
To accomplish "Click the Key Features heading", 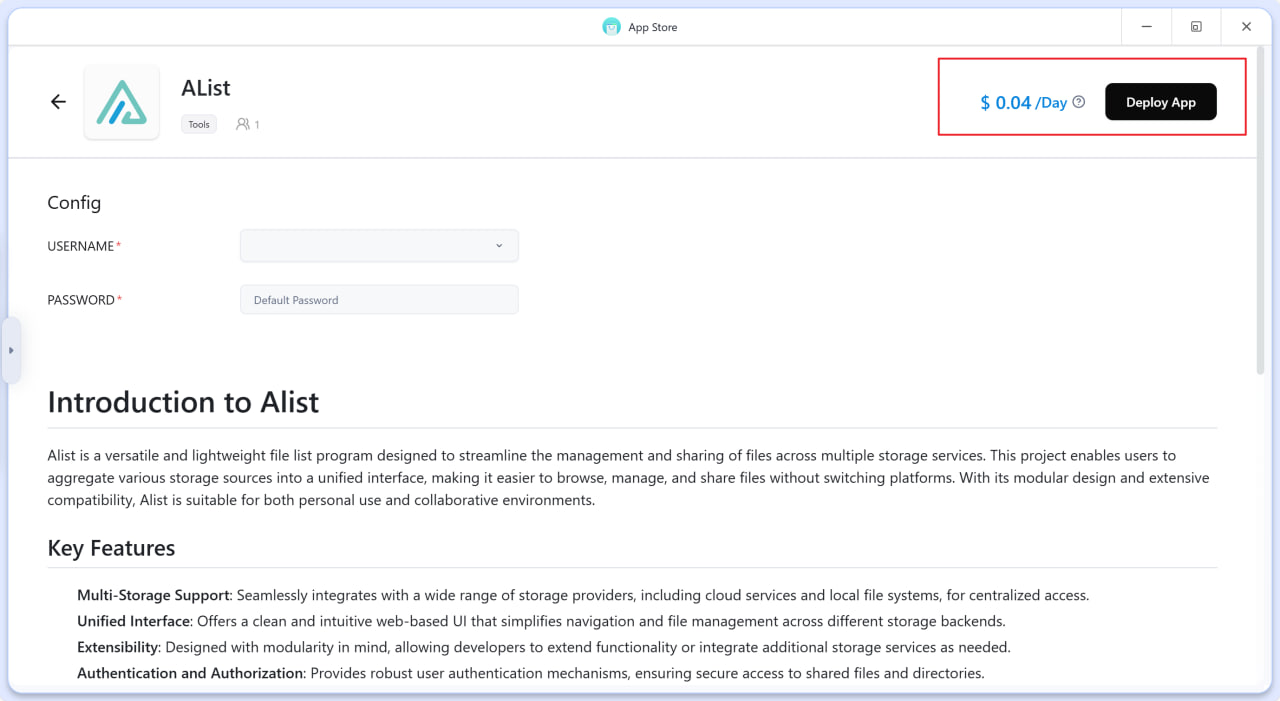I will click(111, 548).
